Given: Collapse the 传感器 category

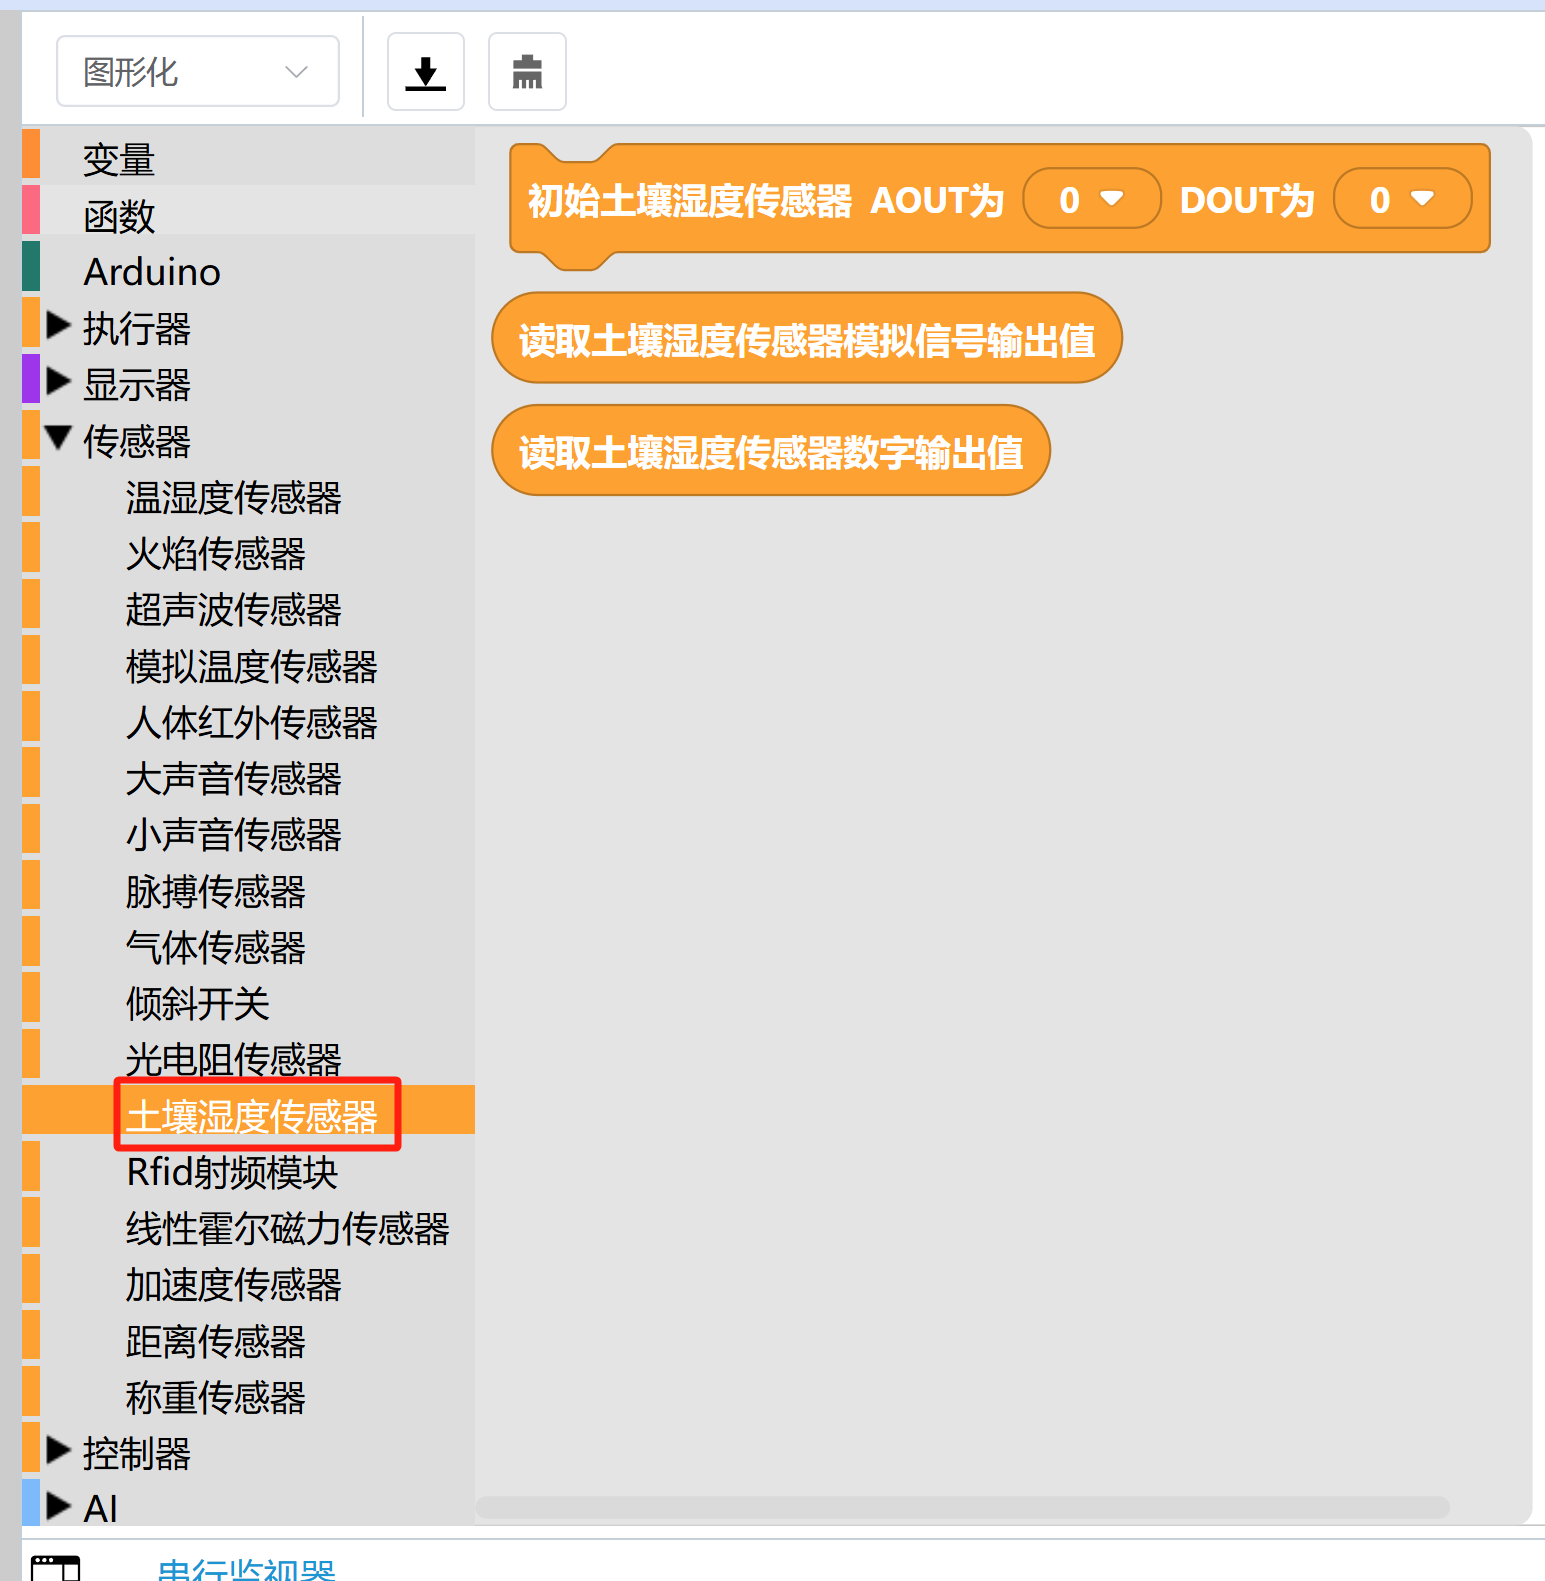Looking at the screenshot, I should coord(59,438).
